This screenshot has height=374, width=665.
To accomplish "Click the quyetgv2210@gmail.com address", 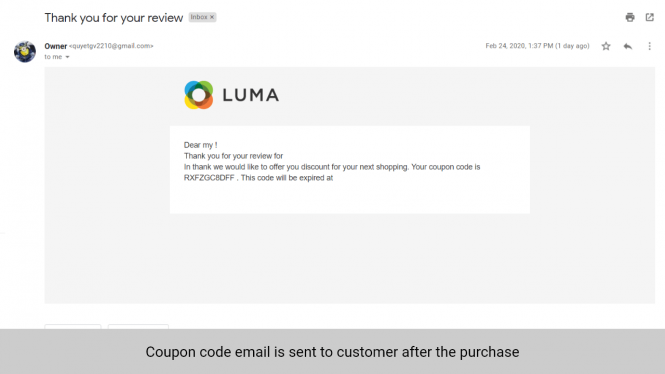I will (x=111, y=46).
